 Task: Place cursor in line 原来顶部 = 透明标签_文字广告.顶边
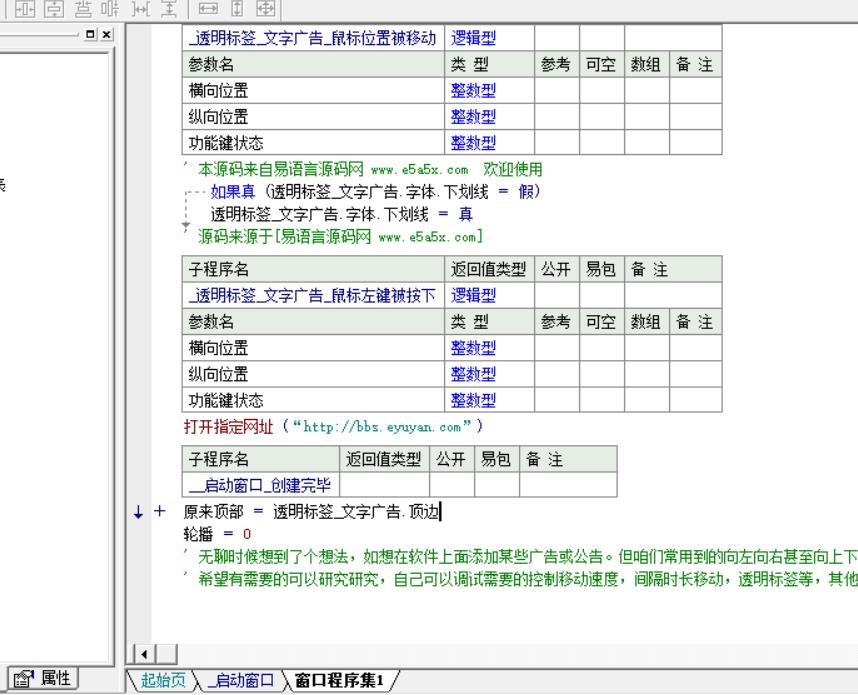click(x=311, y=512)
